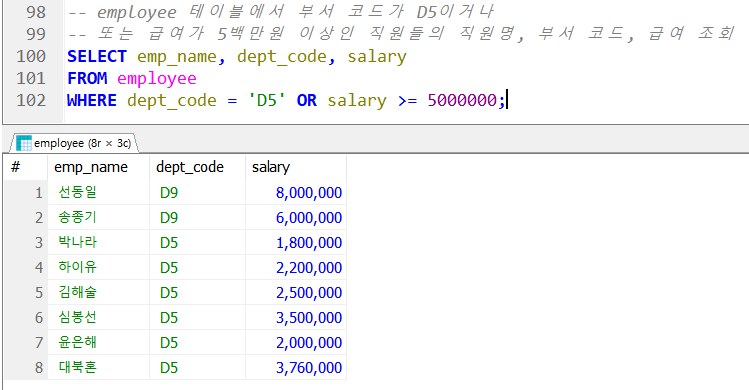Click the emp_name column header

click(98, 167)
